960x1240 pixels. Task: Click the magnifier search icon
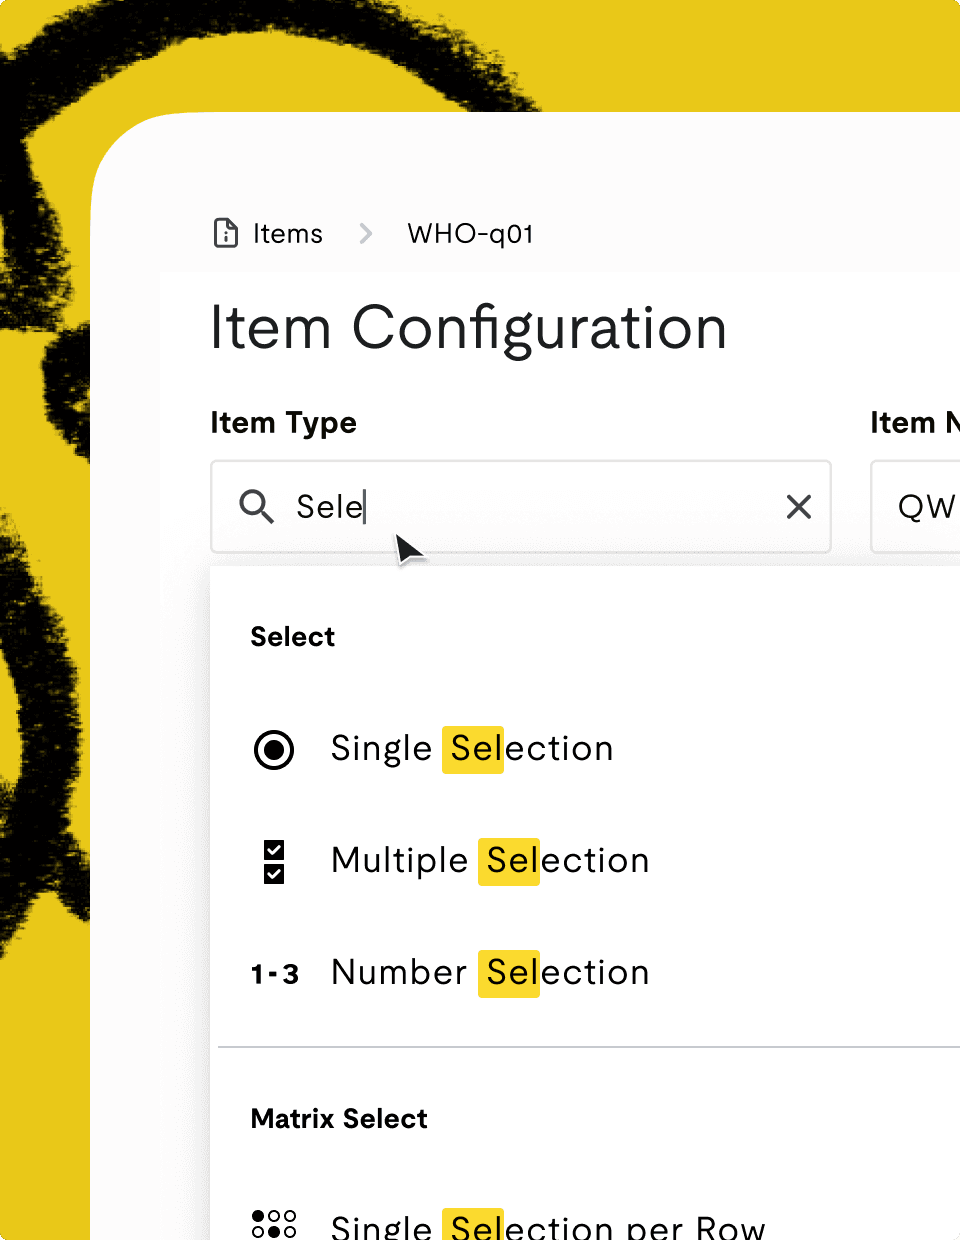[257, 507]
